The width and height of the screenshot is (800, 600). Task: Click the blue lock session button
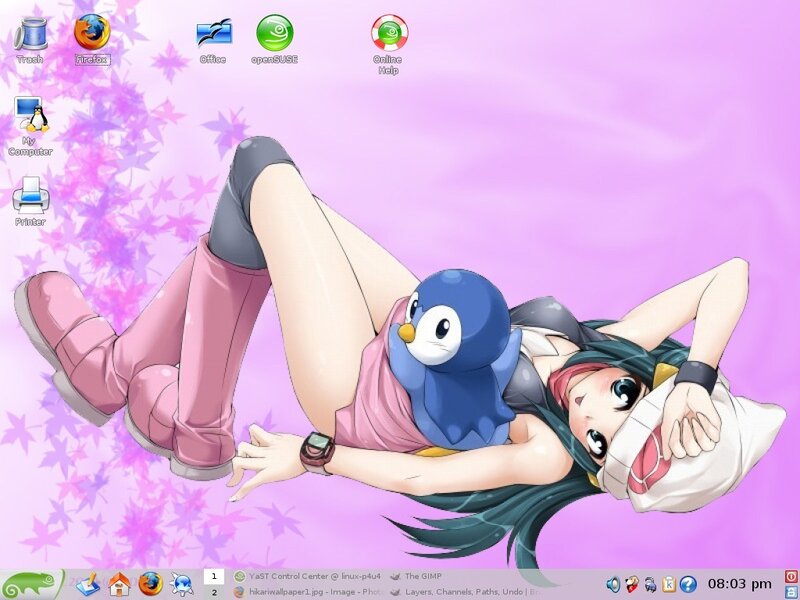[x=791, y=592]
